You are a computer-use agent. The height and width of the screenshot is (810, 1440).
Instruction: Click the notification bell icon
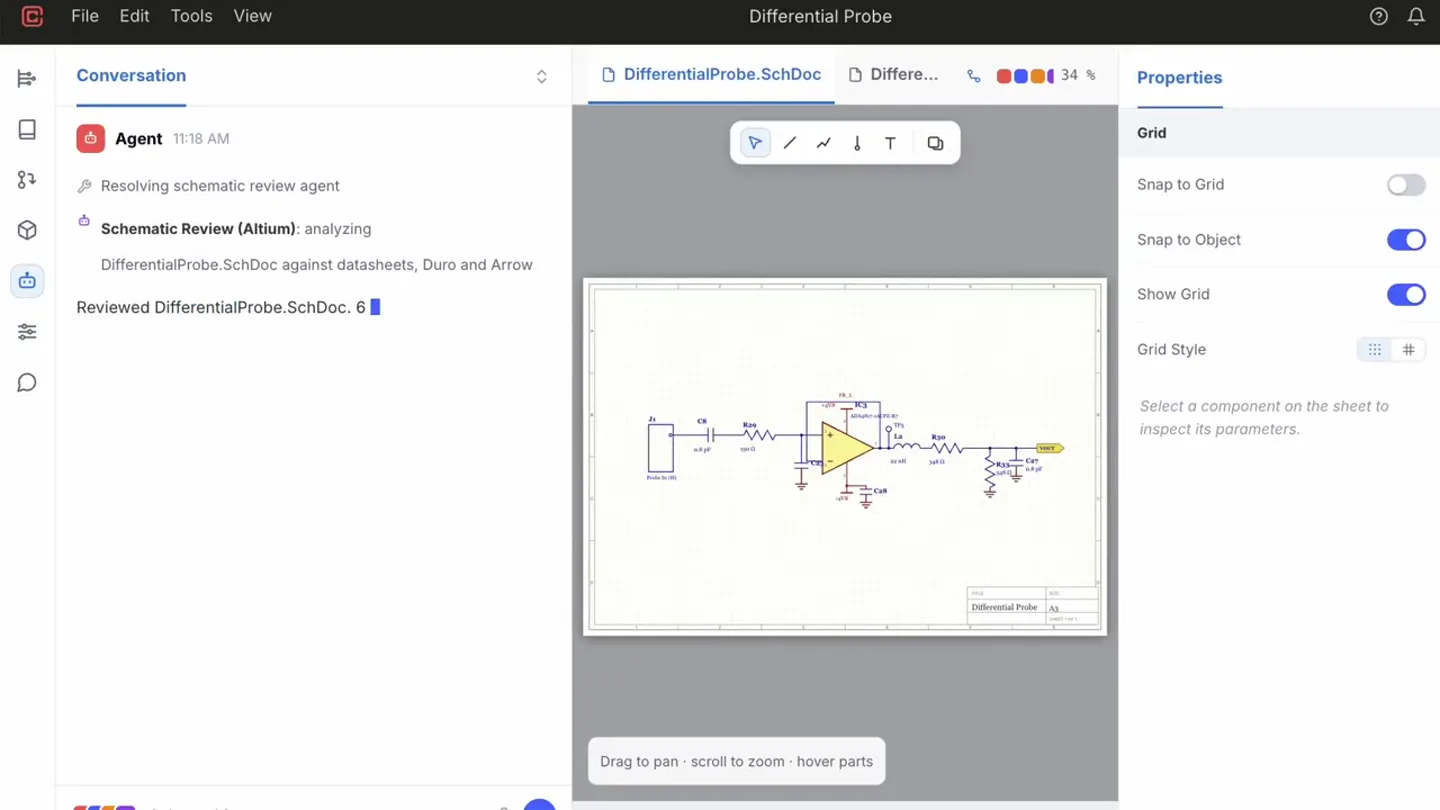pos(1416,16)
